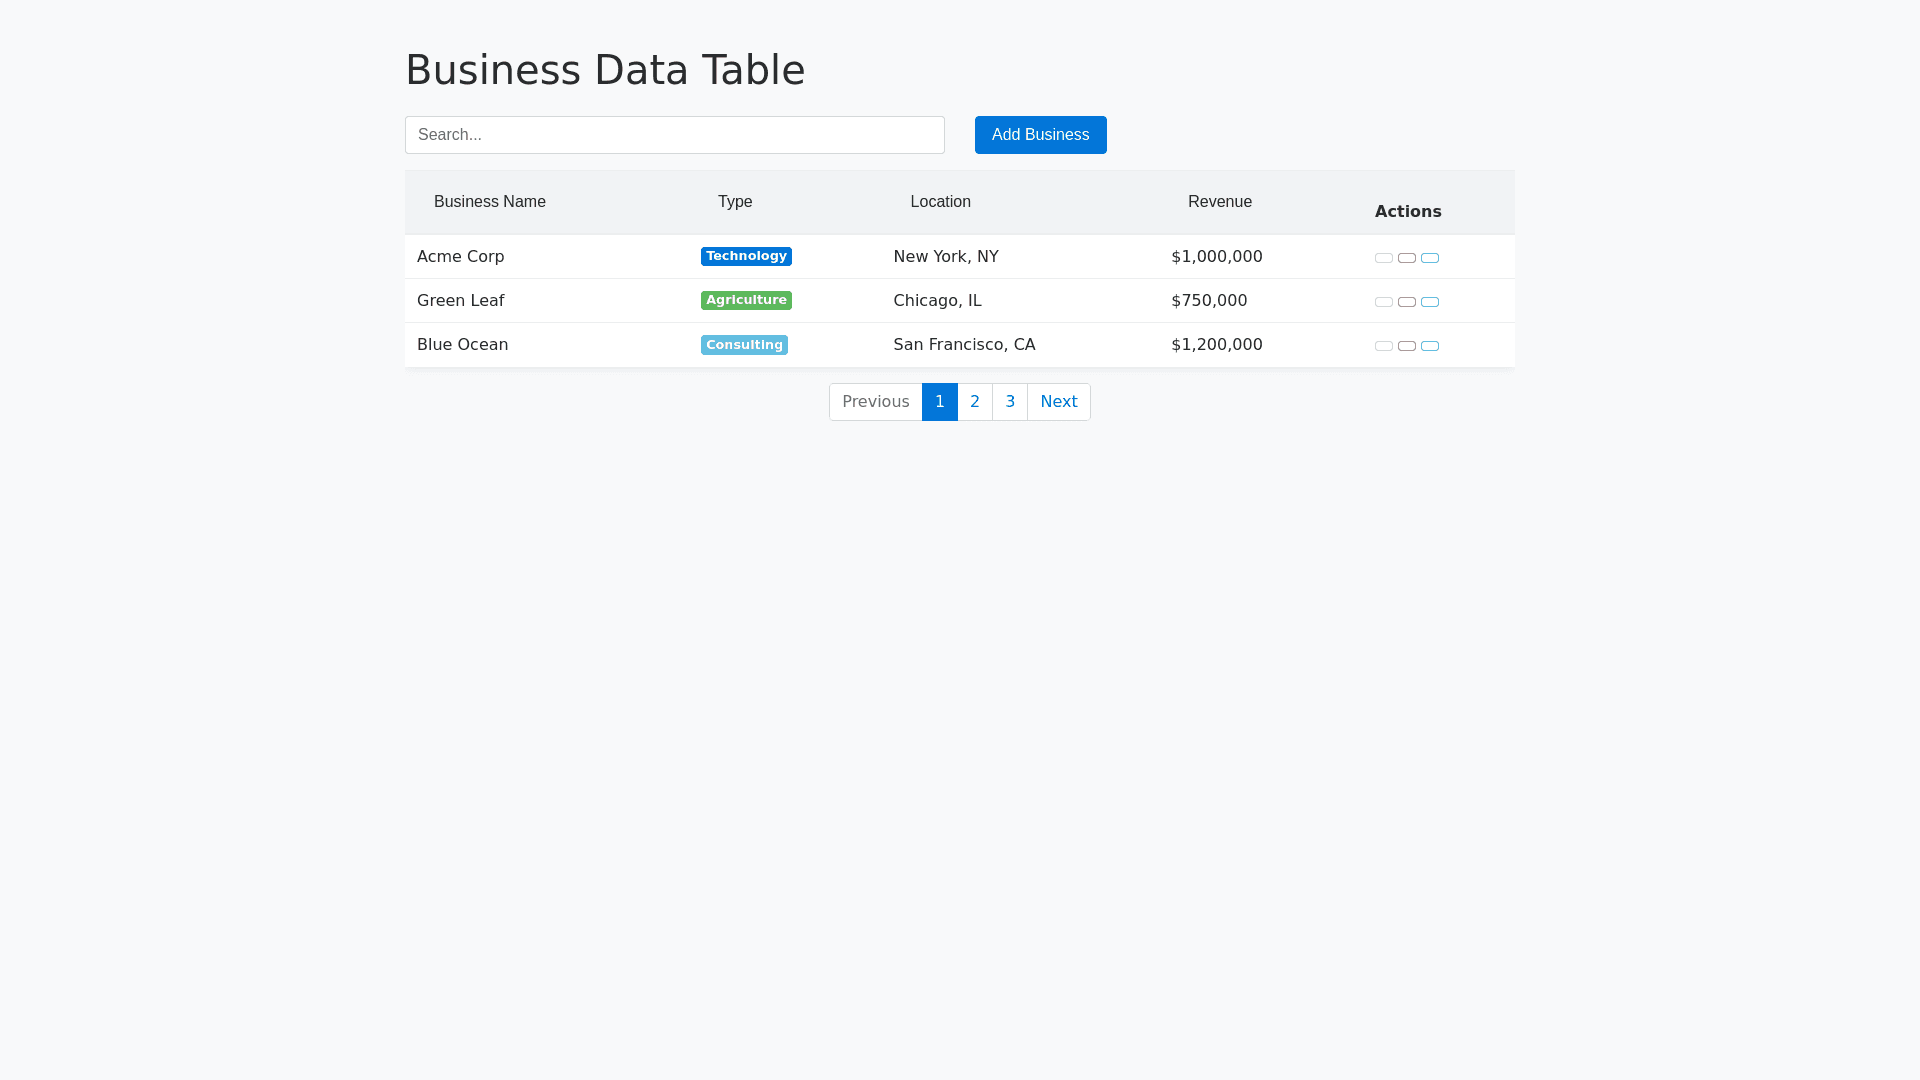Click the brown-outlined action button for Green Leaf
The width and height of the screenshot is (1920, 1080).
pos(1406,302)
